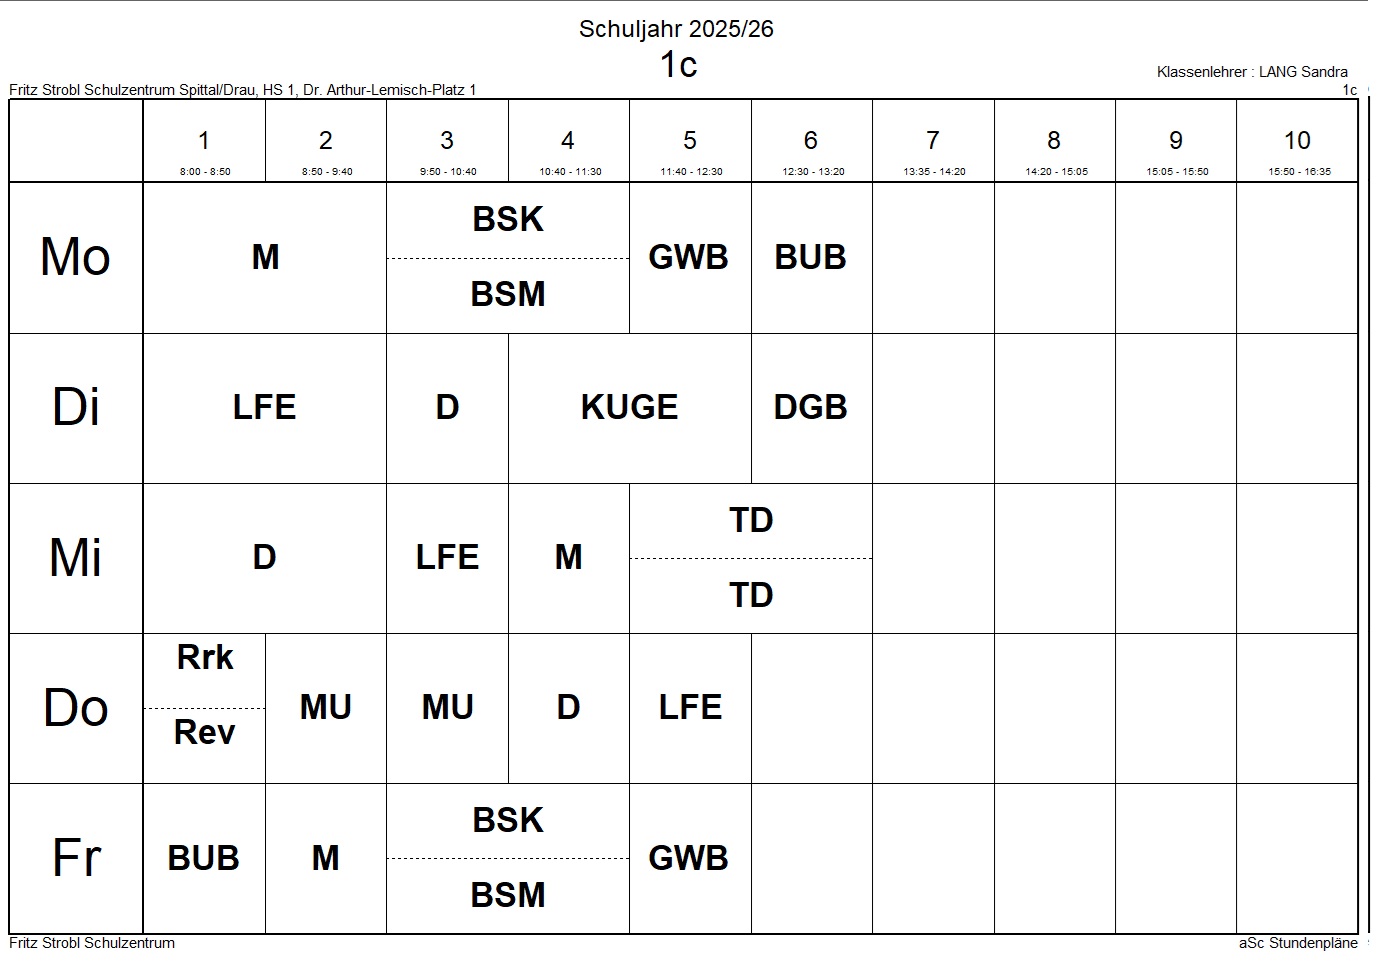This screenshot has width=1380, height=970.
Task: Click the 1c class title
Action: point(677,65)
